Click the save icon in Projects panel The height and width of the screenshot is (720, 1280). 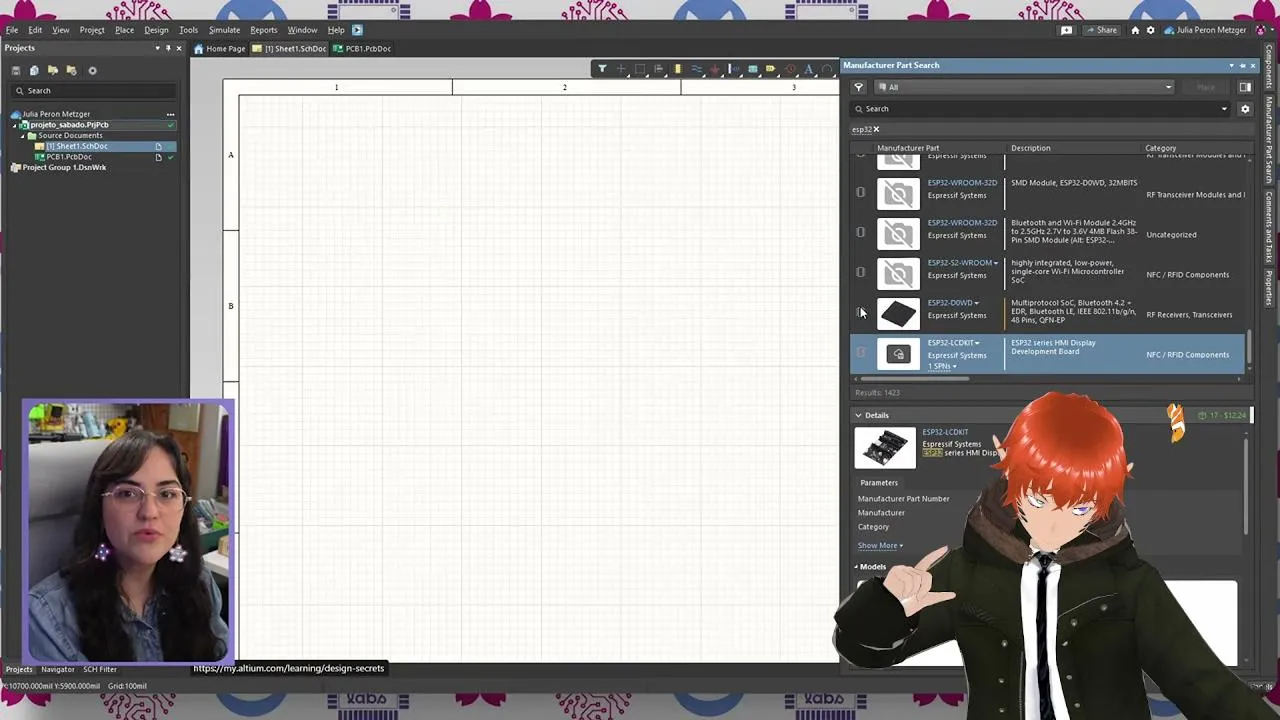coord(16,70)
